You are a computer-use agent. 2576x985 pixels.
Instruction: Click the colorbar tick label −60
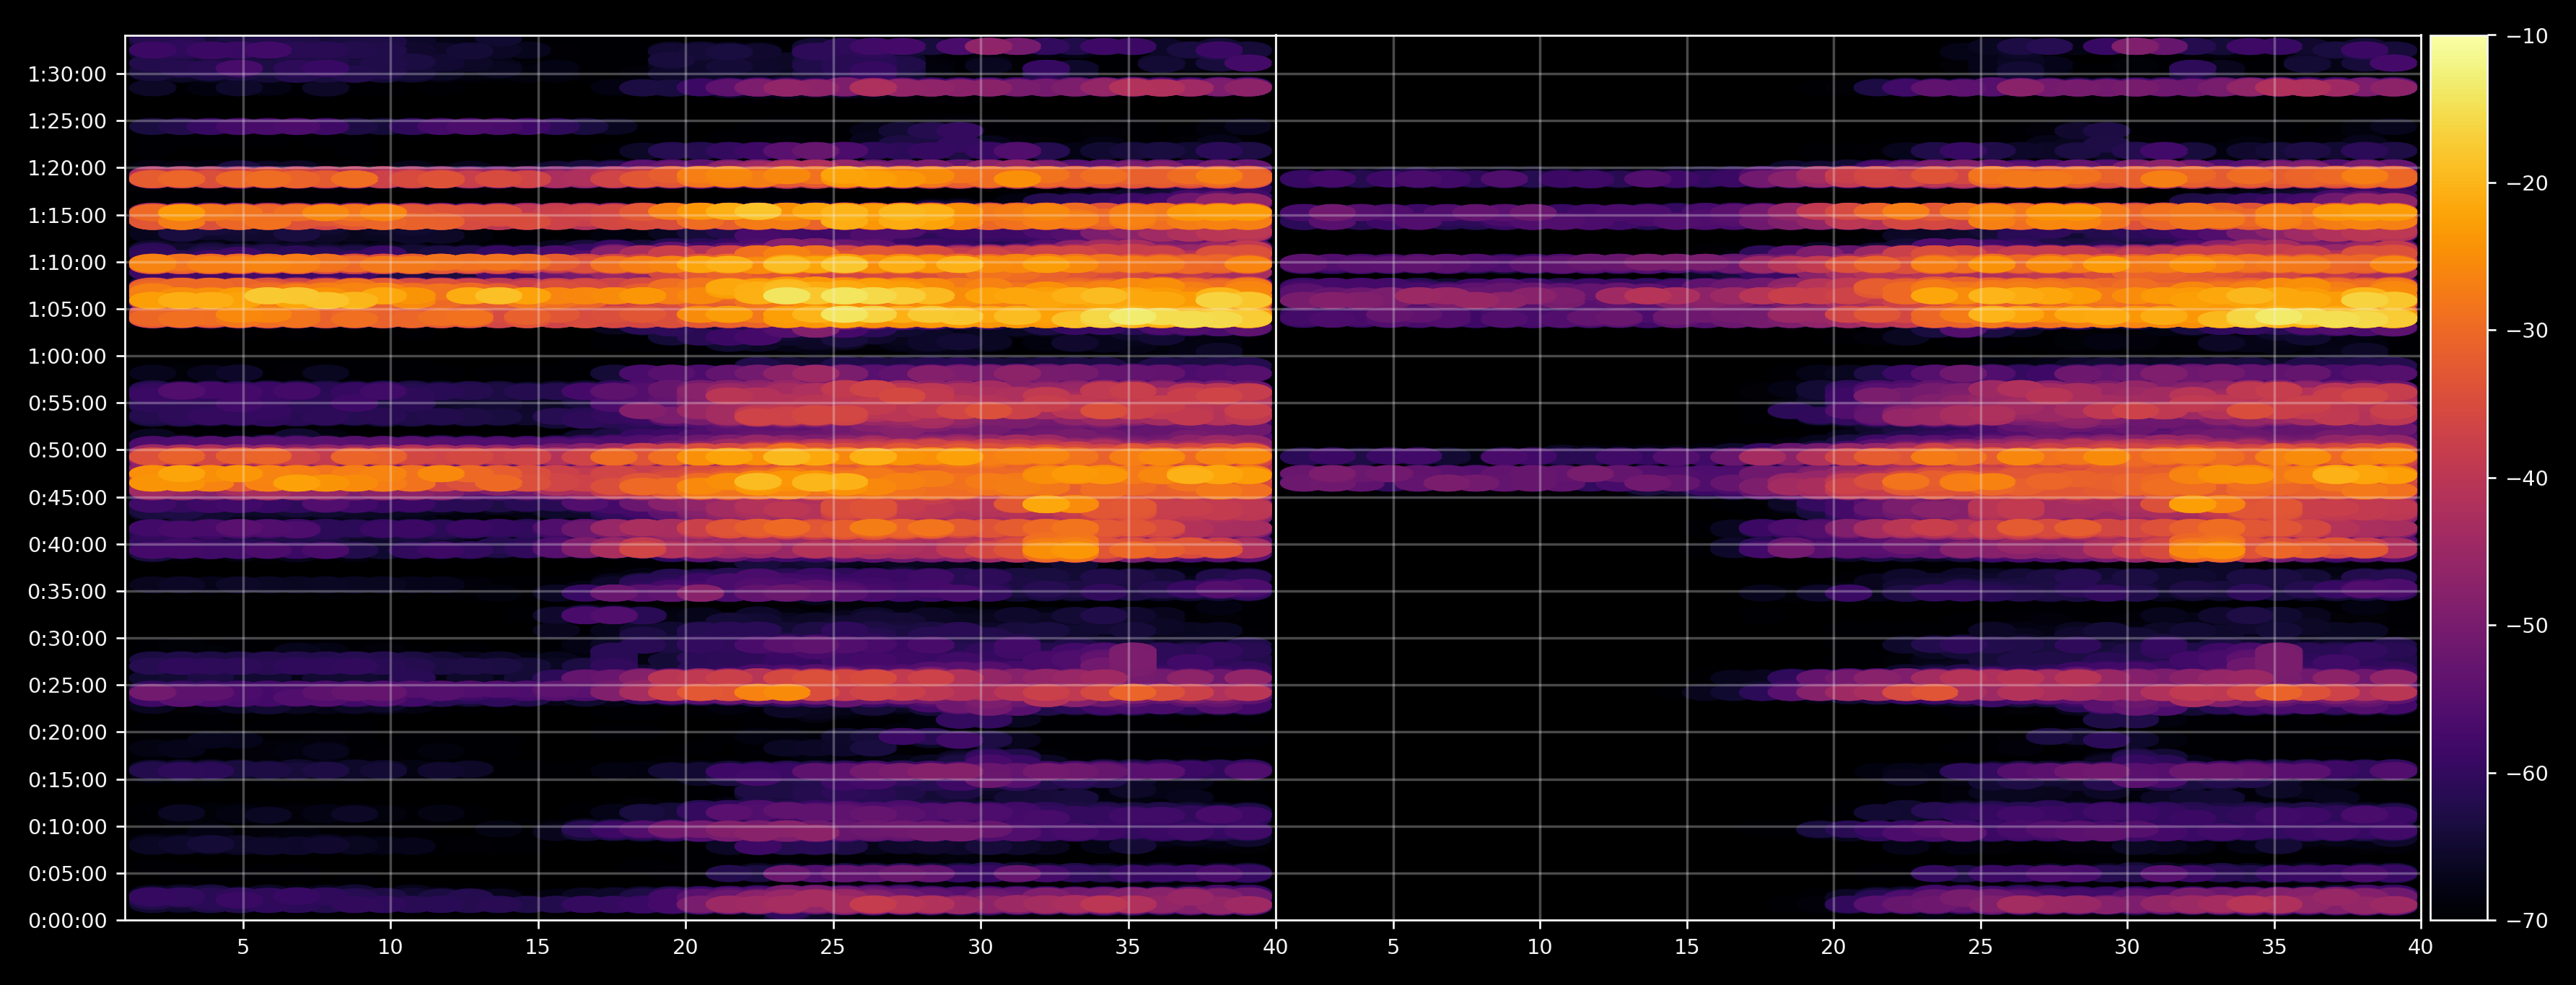[2527, 774]
